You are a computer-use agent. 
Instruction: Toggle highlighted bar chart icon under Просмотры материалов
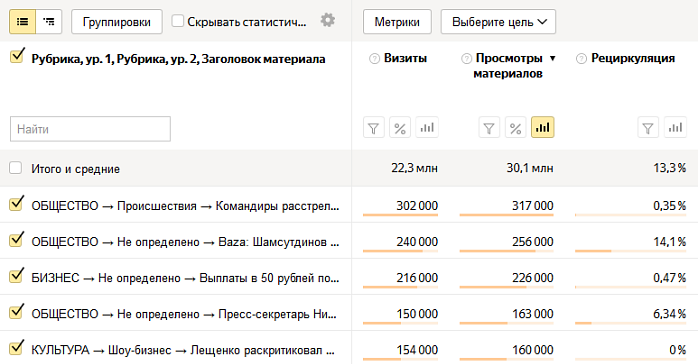pos(543,128)
